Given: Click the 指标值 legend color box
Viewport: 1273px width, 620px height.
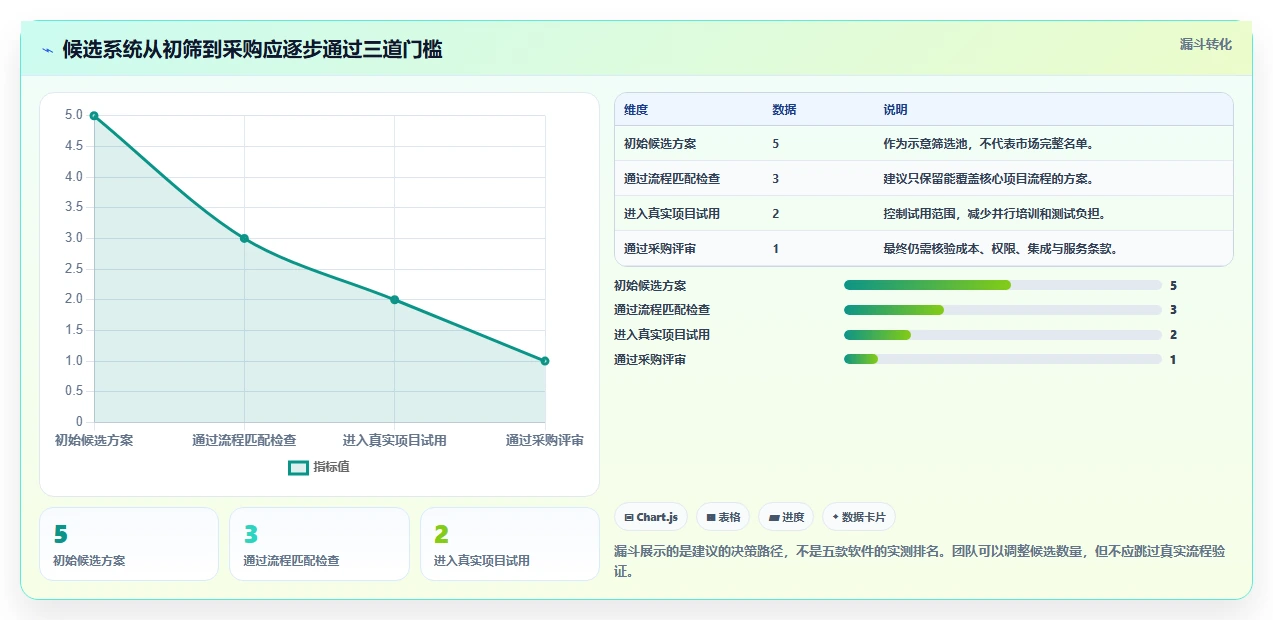Looking at the screenshot, I should (x=298, y=467).
